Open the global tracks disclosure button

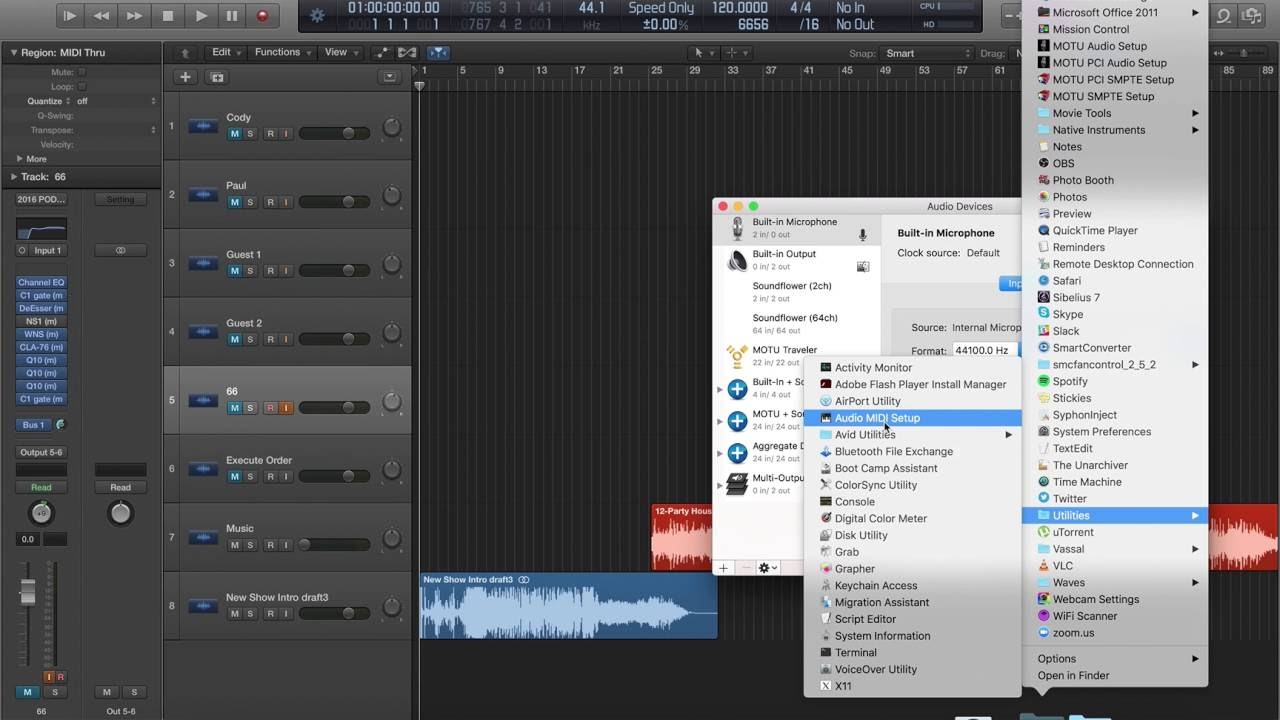[x=390, y=77]
